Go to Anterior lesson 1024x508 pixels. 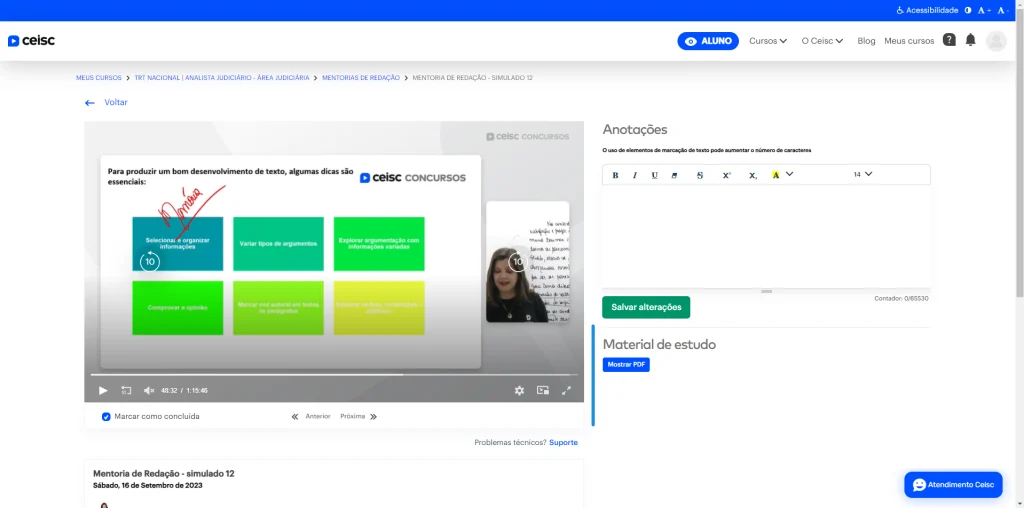[x=318, y=417]
